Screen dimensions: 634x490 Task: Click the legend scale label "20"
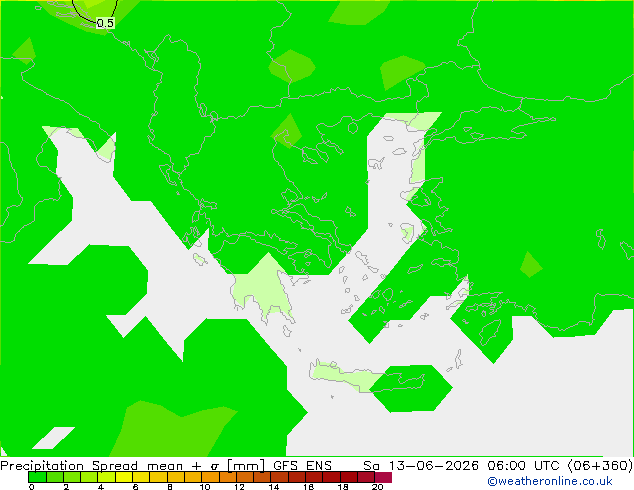(378, 487)
